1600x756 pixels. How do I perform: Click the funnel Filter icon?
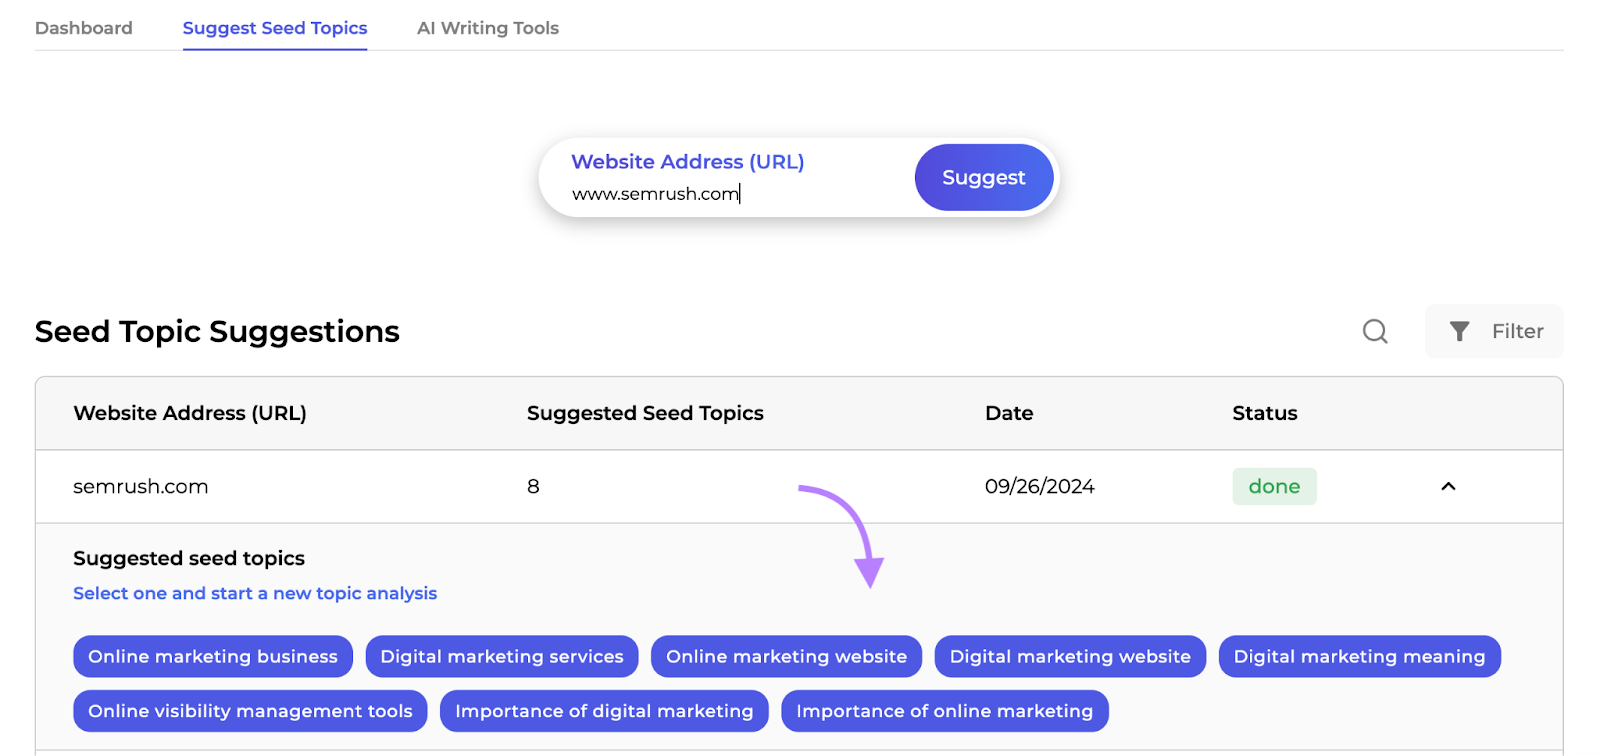coord(1460,331)
